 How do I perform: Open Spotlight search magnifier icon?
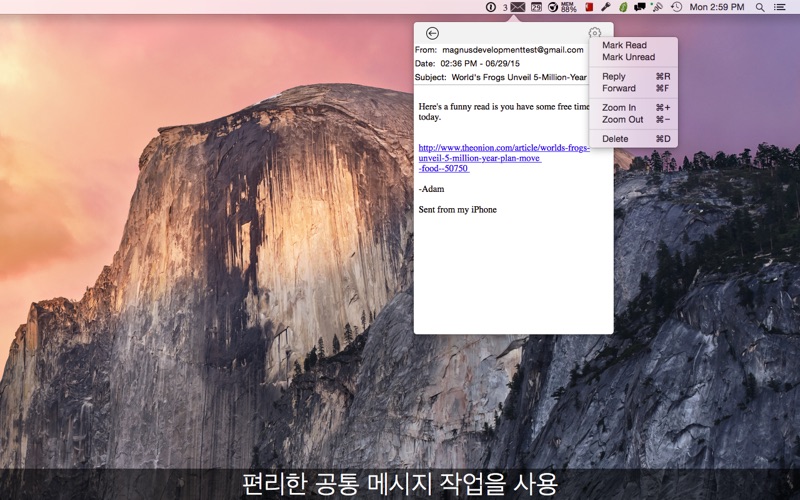pos(760,7)
